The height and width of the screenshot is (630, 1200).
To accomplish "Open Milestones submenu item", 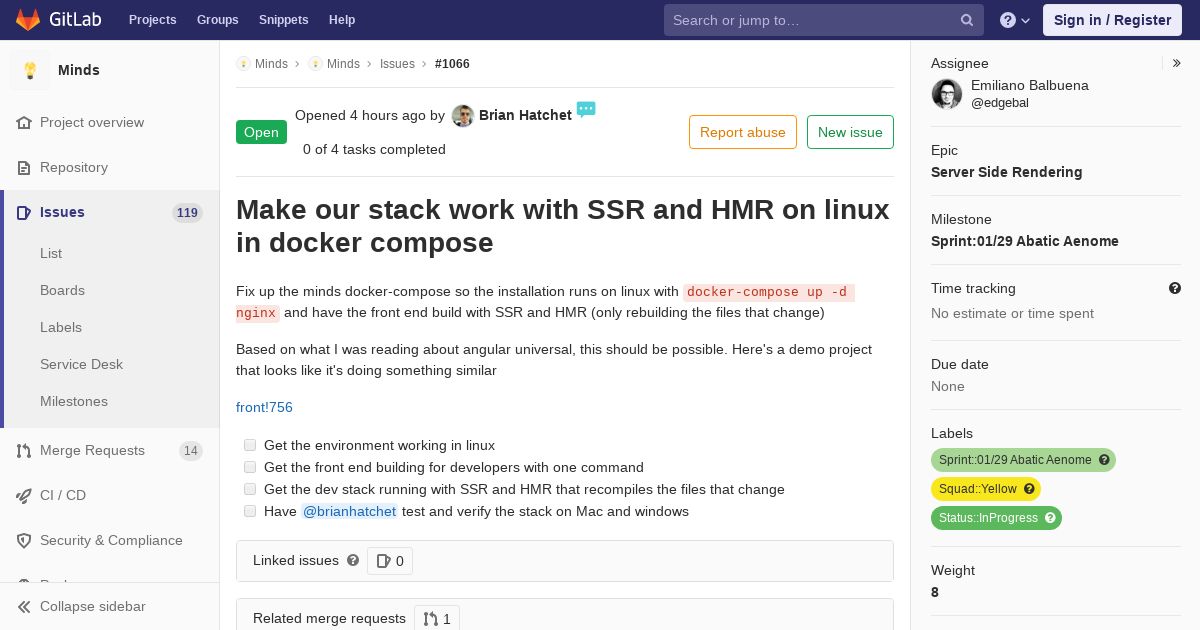I will coord(74,401).
